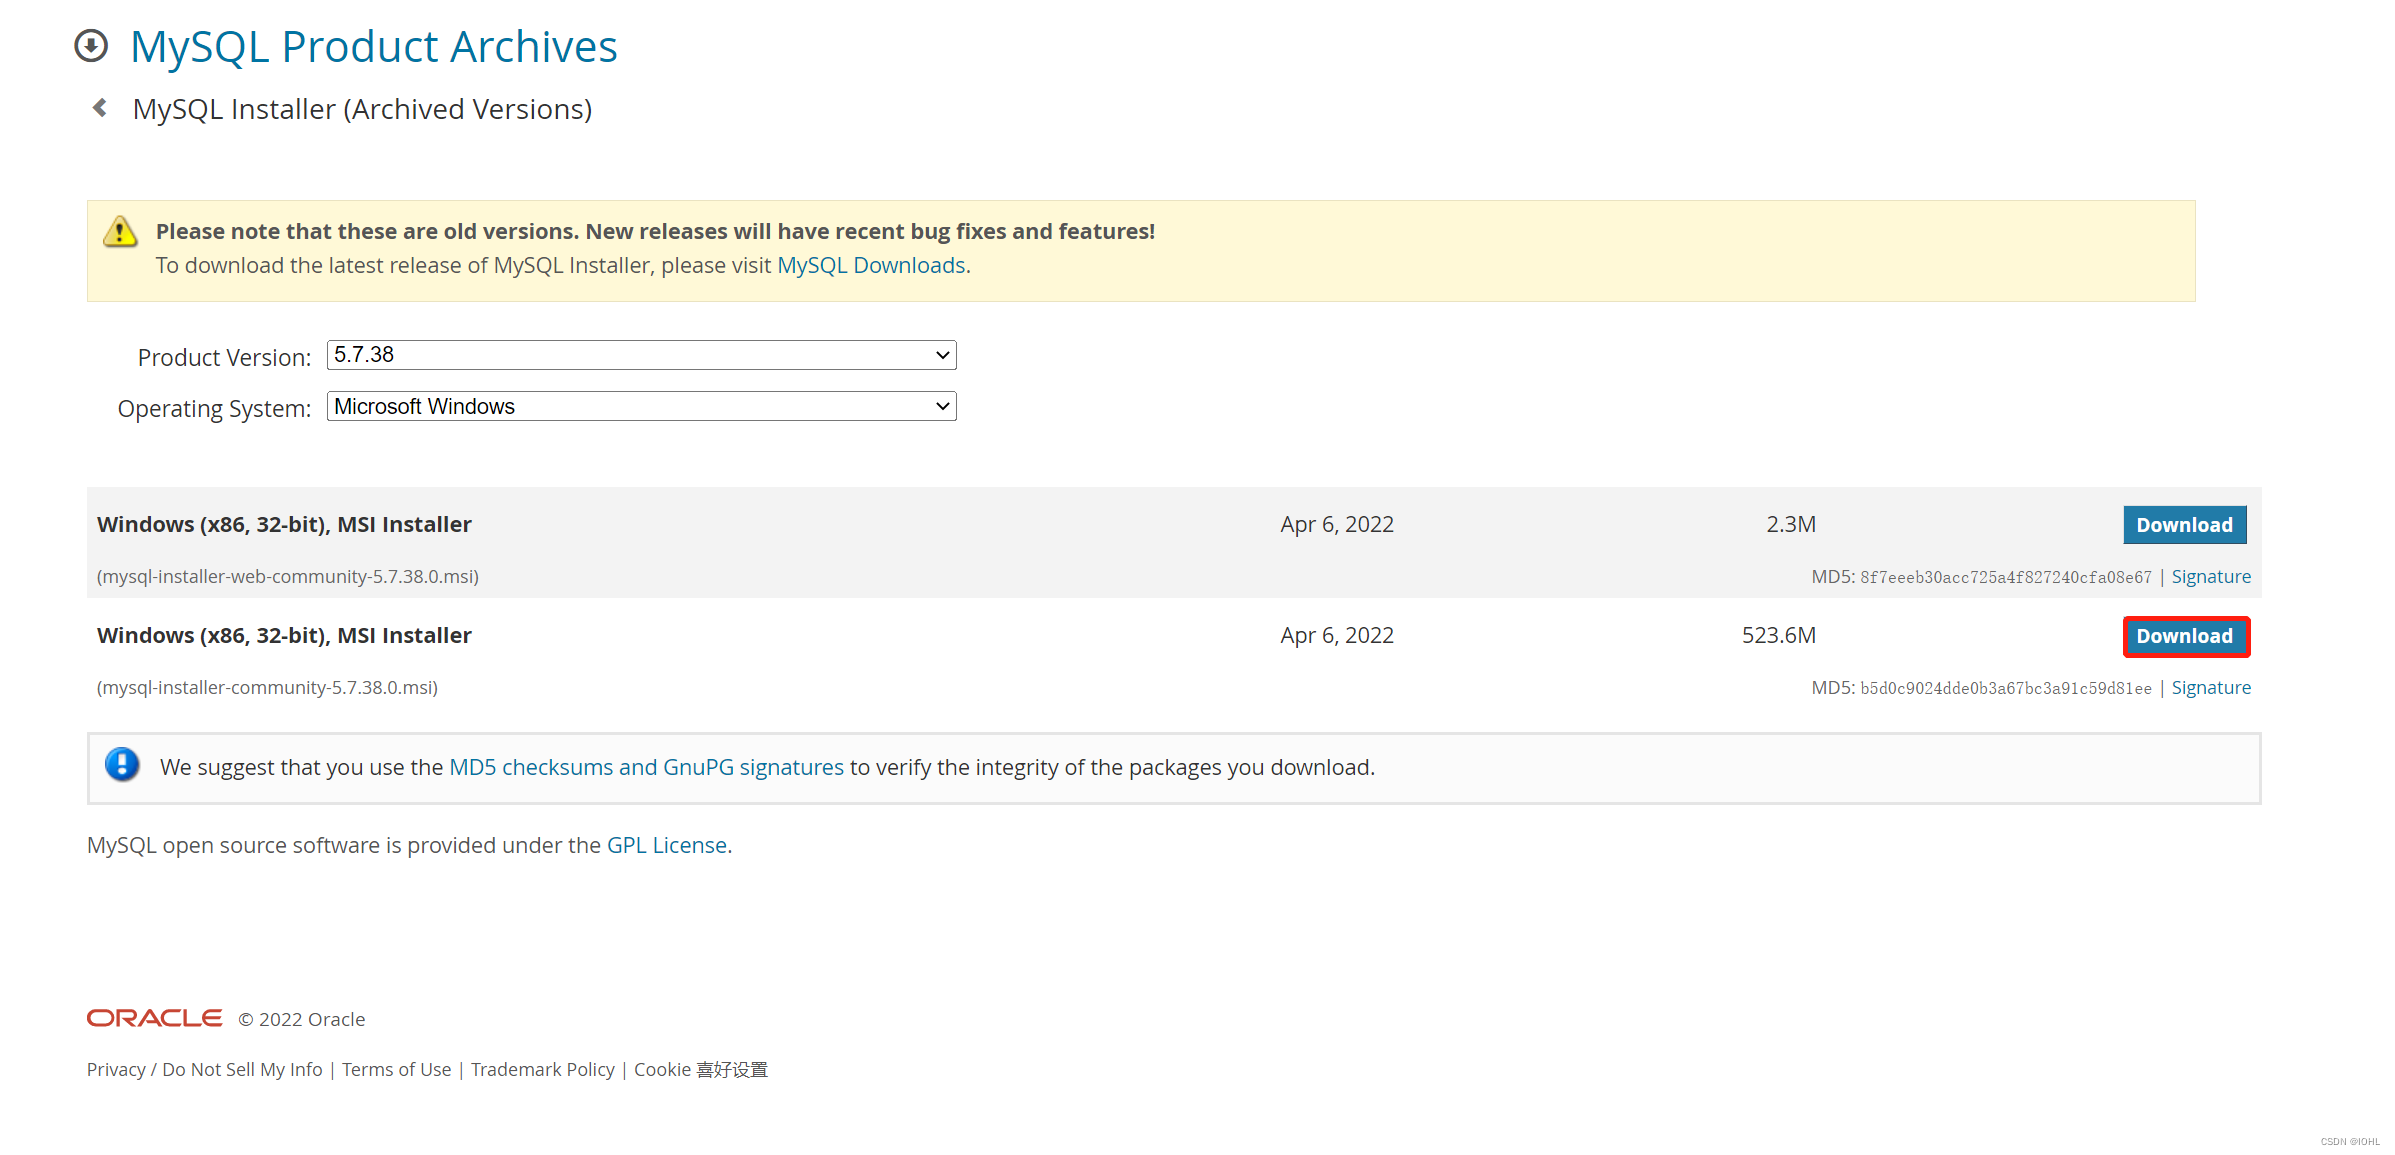Click the back arrow next to MySQL Installer heading
Image resolution: width=2395 pixels, height=1155 pixels.
pos(100,107)
